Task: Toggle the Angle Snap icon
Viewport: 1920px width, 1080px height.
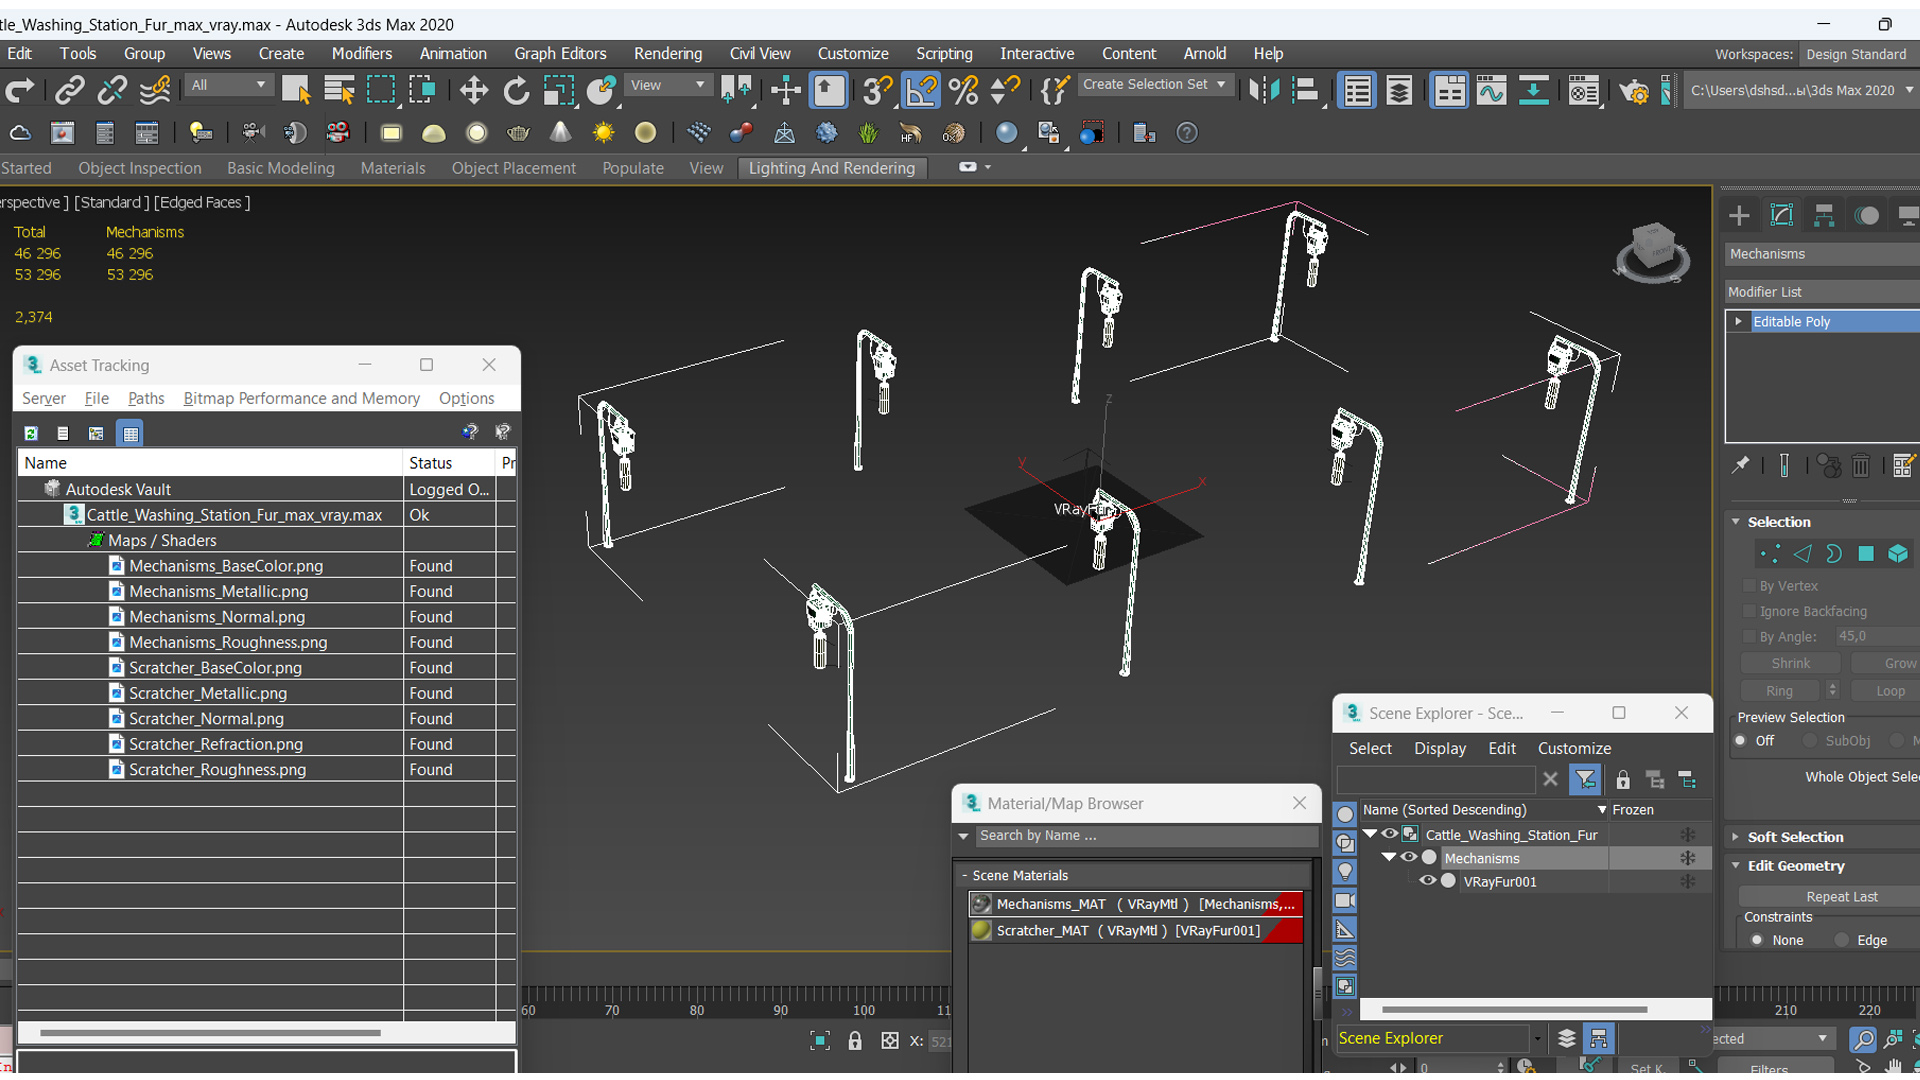Action: (x=921, y=91)
